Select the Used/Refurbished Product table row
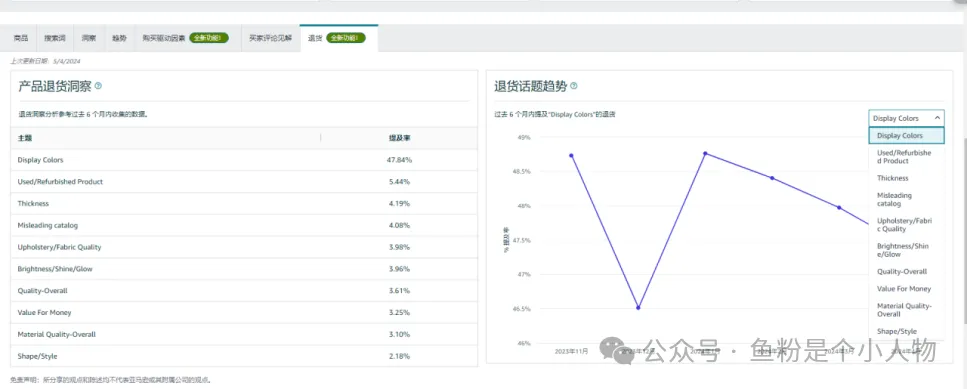Image resolution: width=967 pixels, height=389 pixels. coord(244,182)
